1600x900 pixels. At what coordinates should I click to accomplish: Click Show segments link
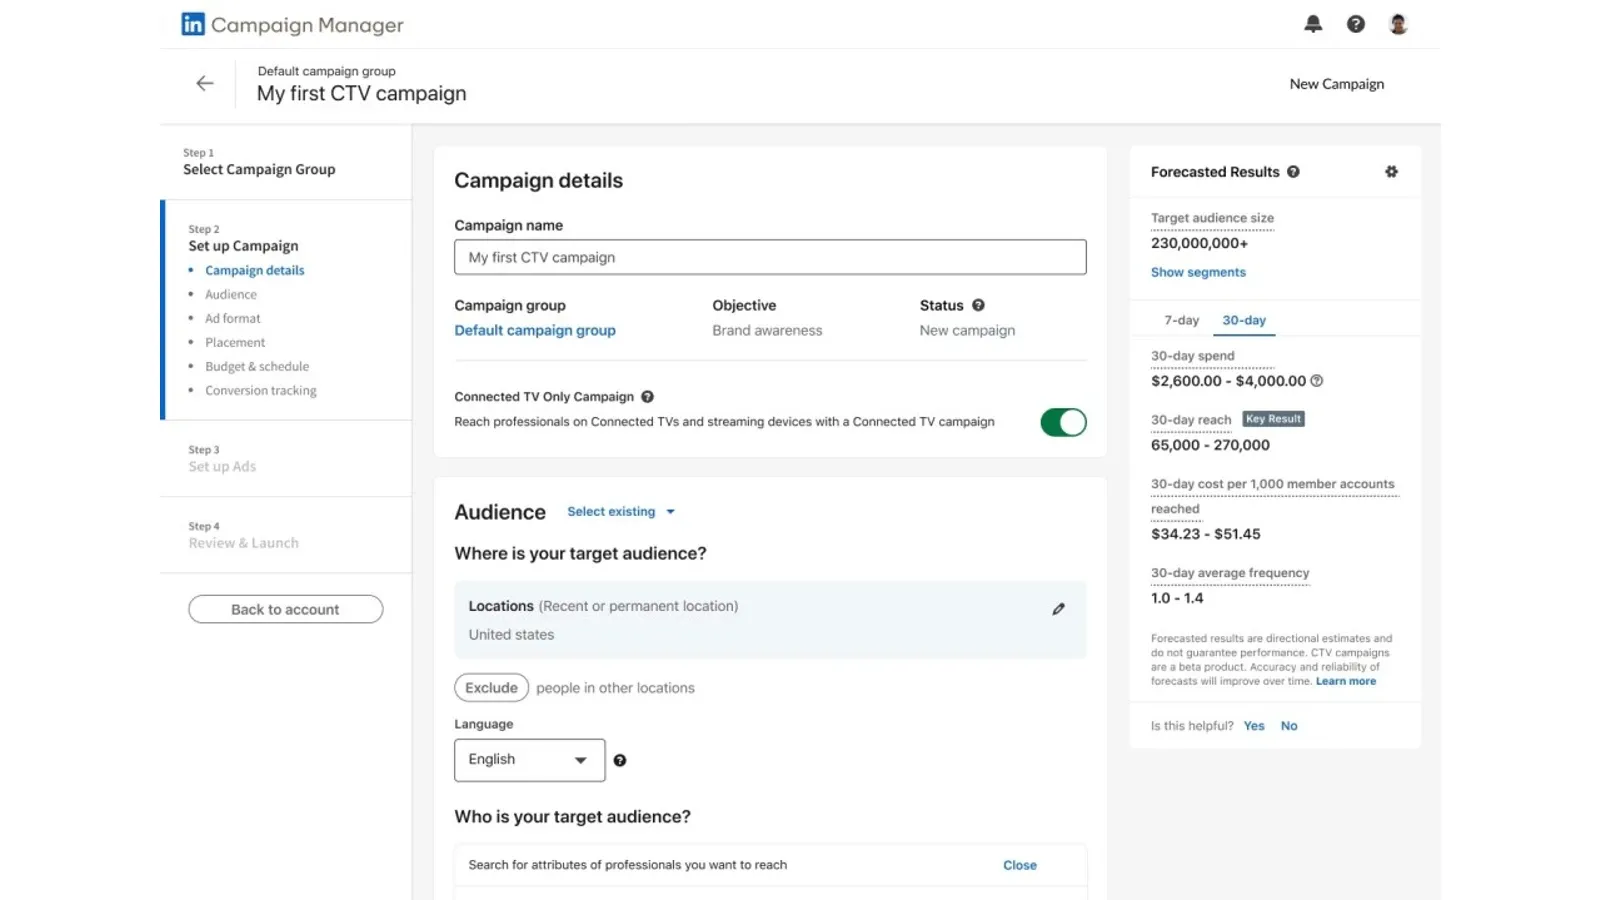(x=1198, y=272)
